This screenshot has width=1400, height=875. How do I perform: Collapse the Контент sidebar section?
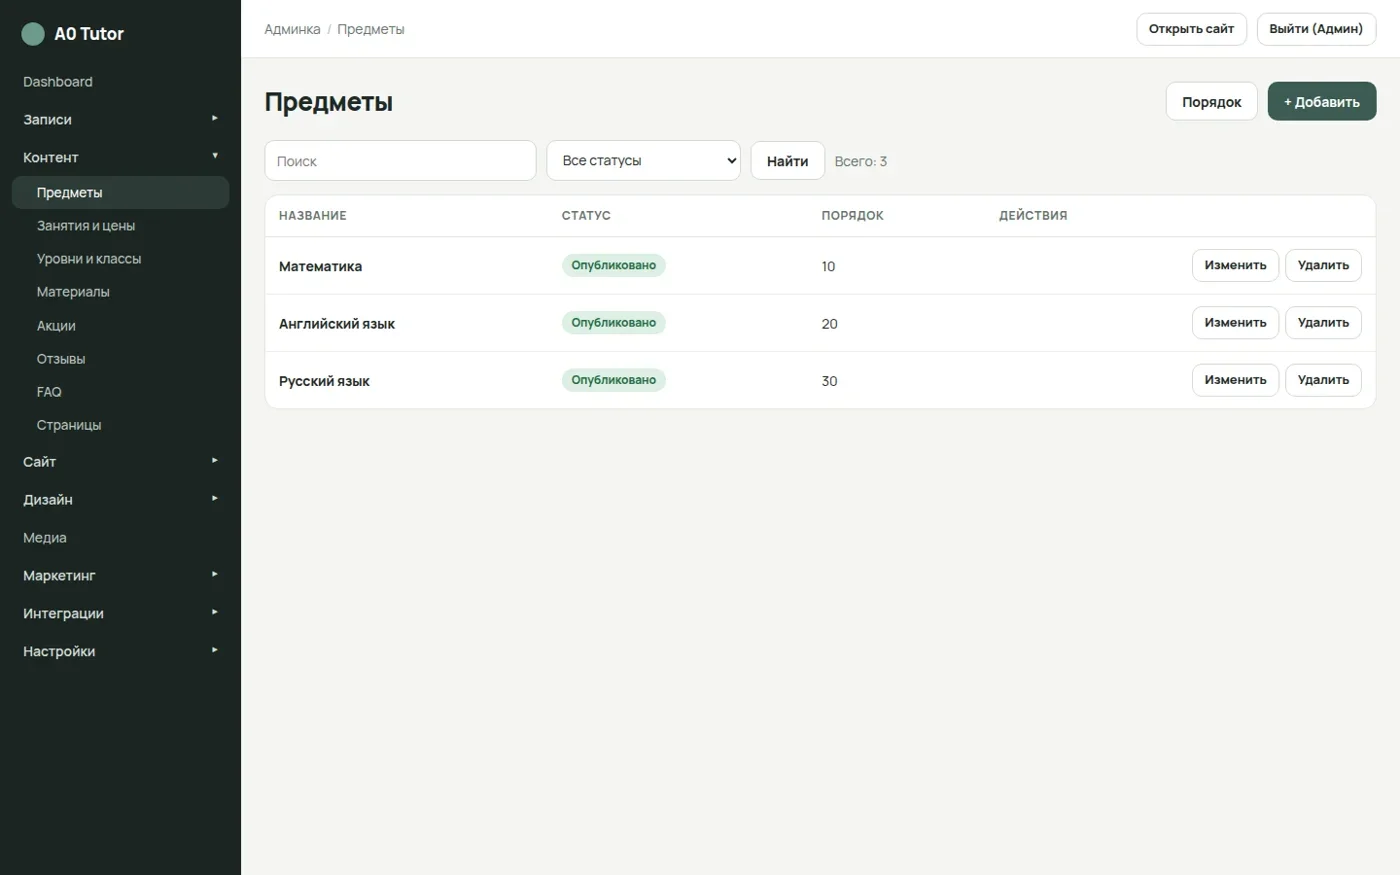tap(120, 157)
